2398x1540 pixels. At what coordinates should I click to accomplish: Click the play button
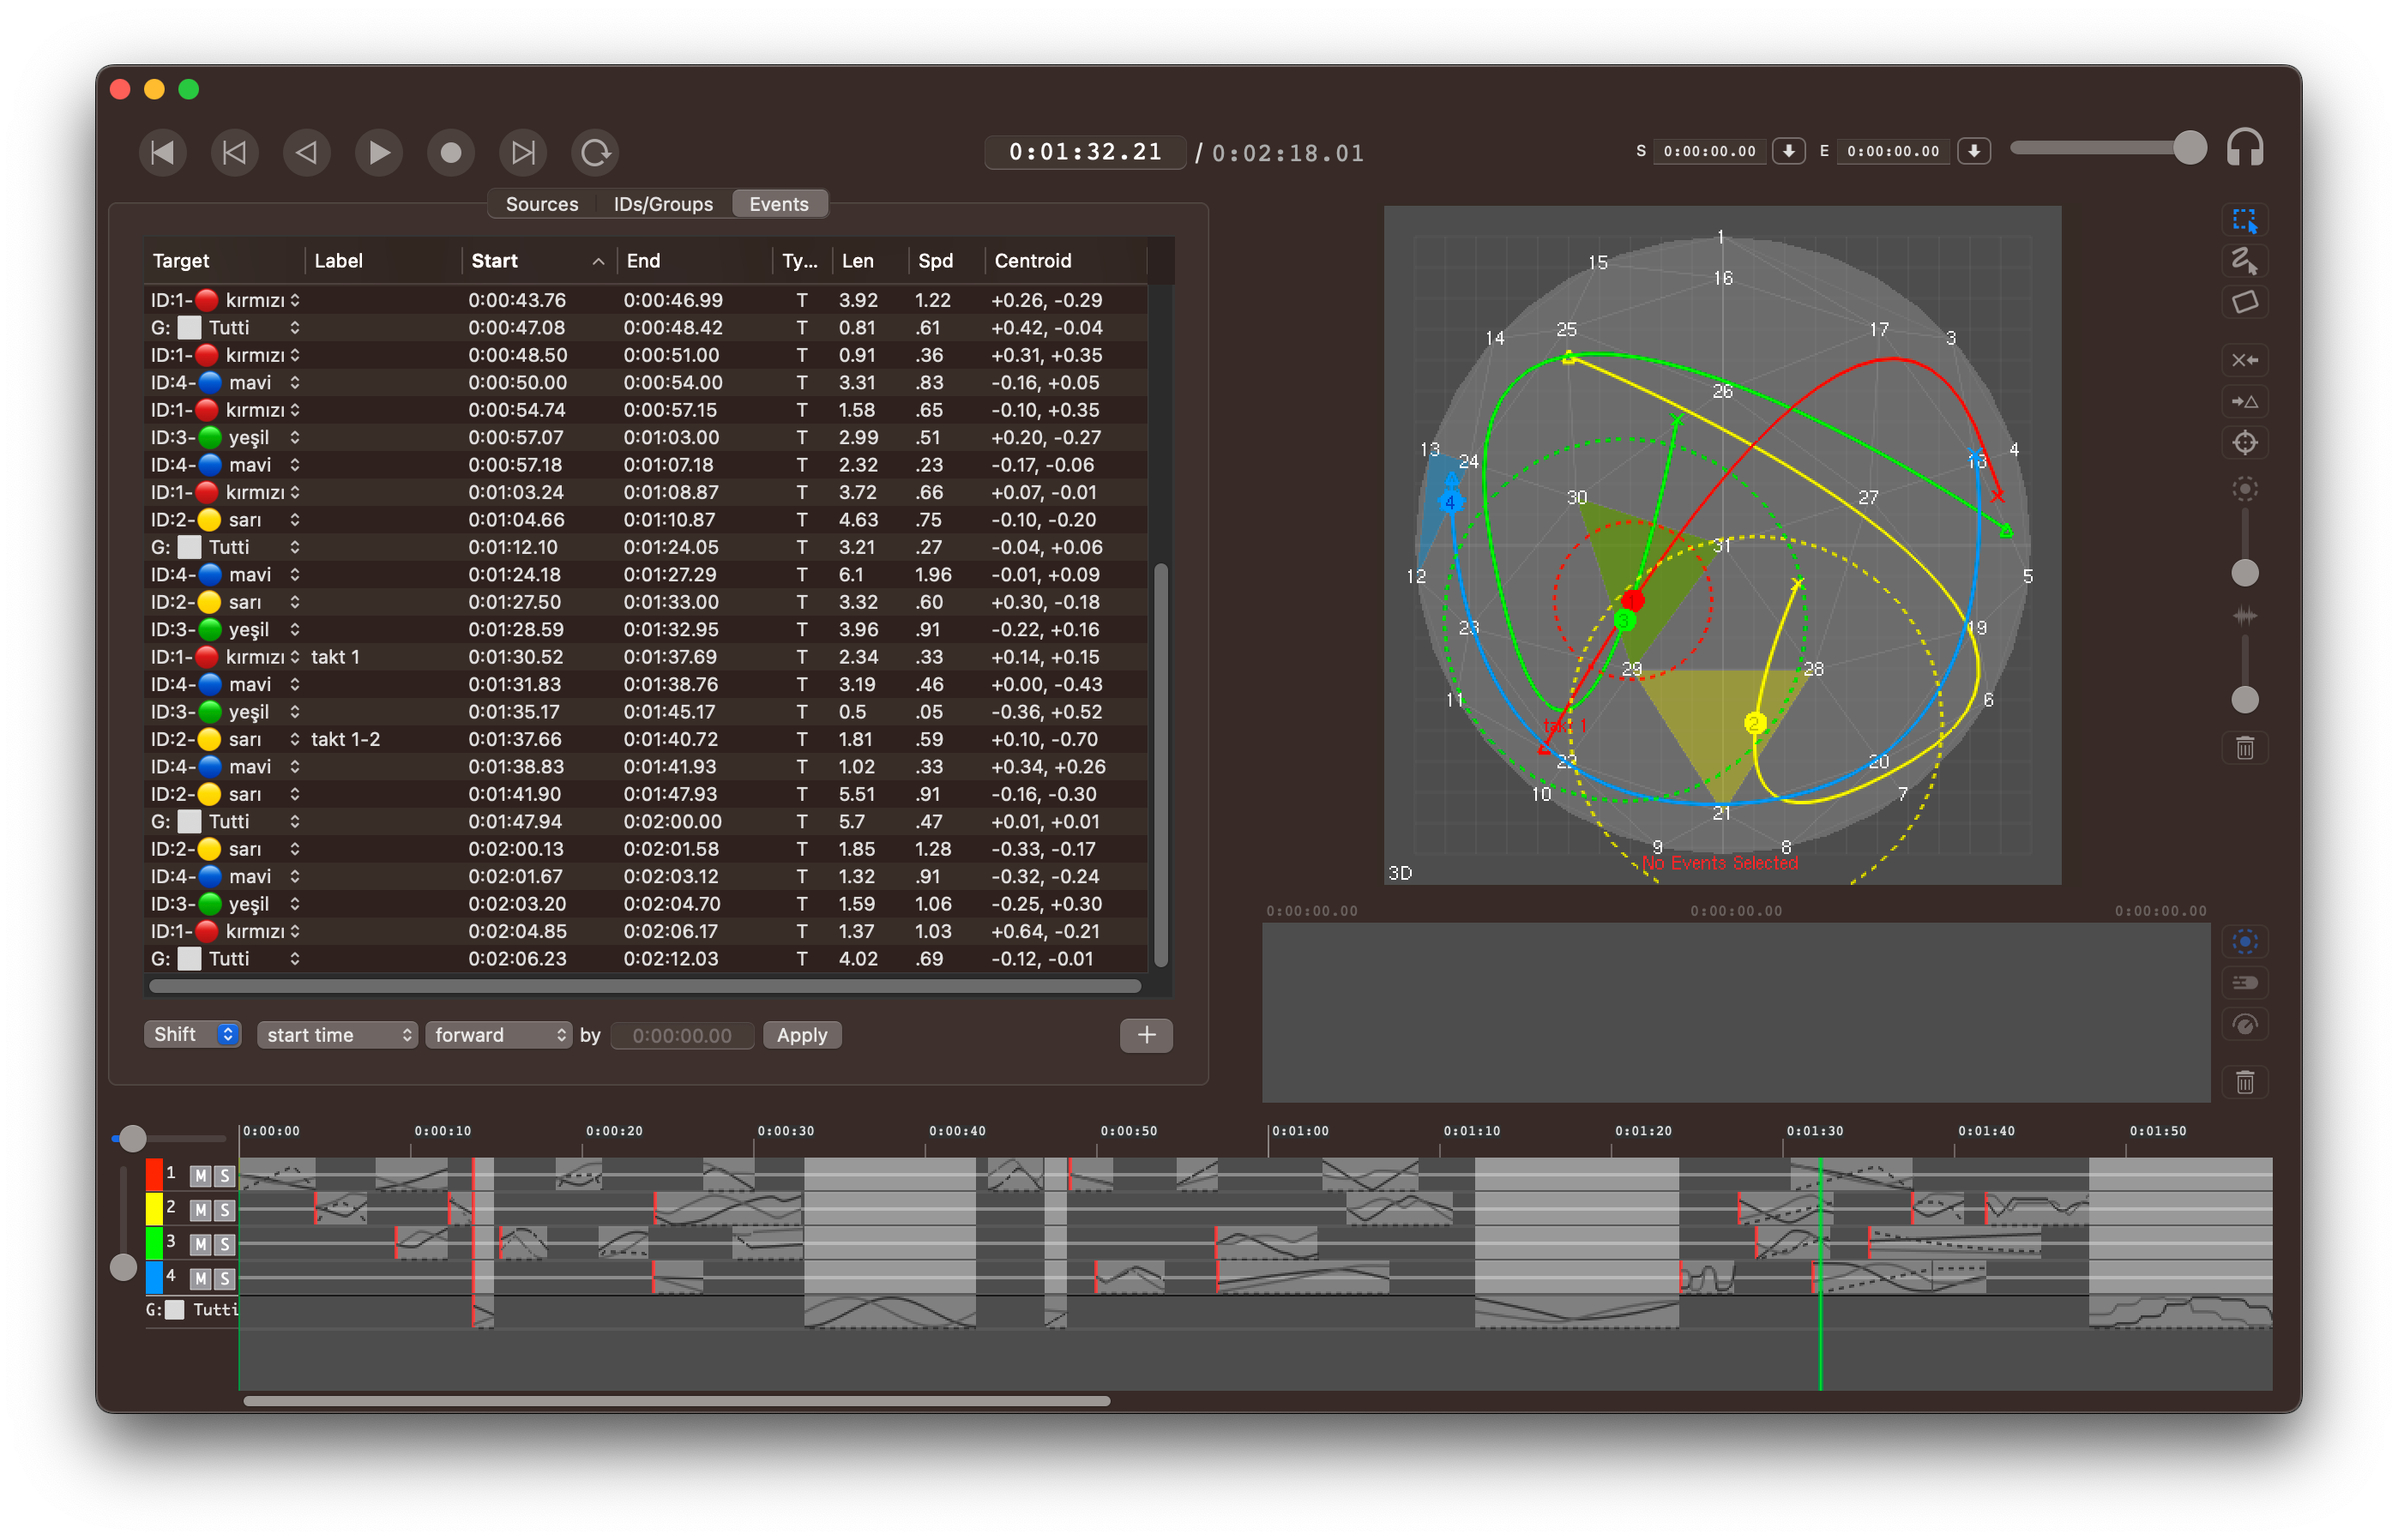click(378, 153)
